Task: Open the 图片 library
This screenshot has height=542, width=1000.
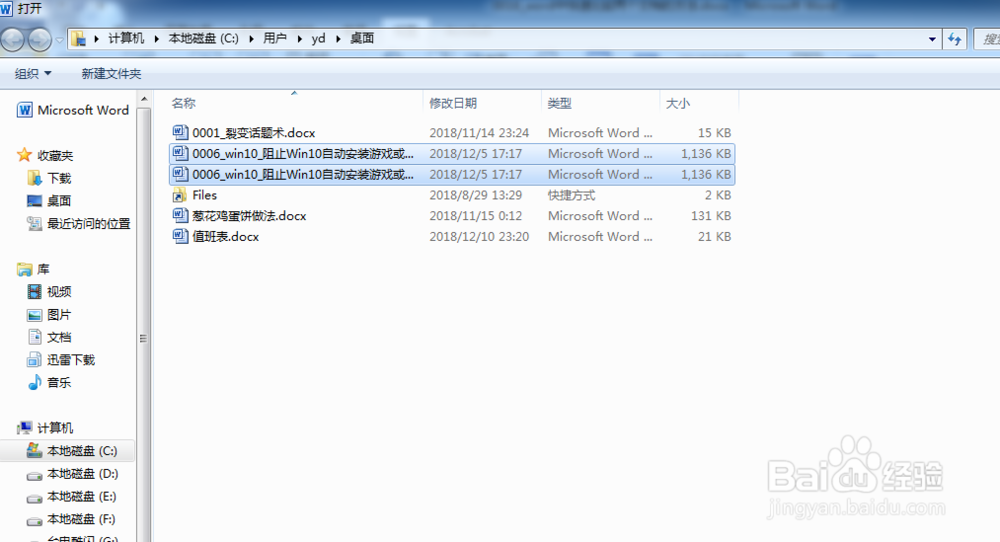Action: point(59,315)
